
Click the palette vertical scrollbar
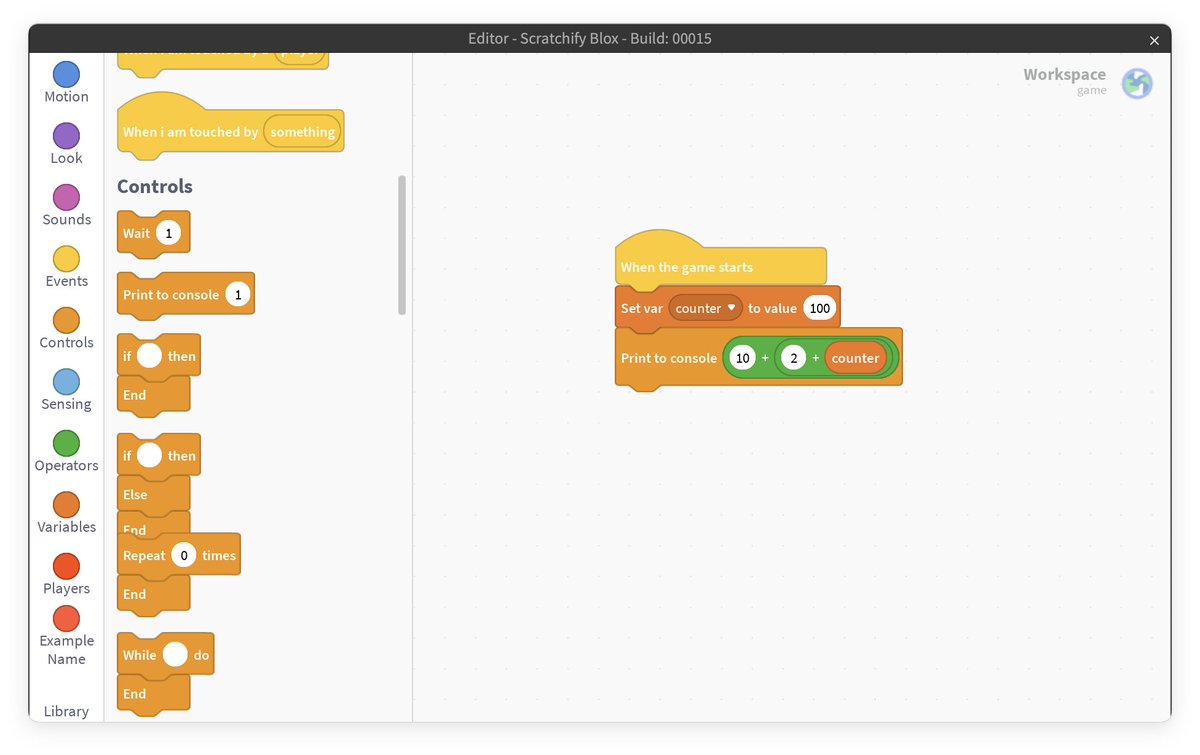tap(402, 245)
